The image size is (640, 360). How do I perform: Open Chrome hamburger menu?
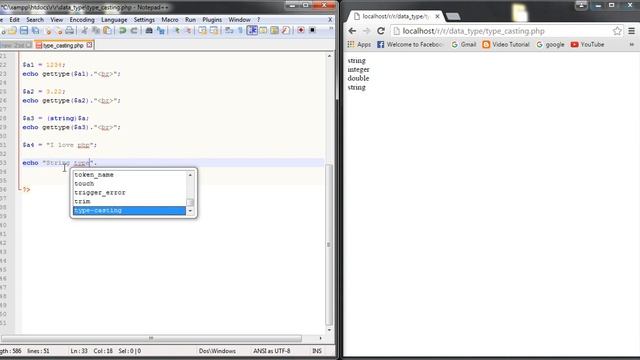tap(631, 31)
